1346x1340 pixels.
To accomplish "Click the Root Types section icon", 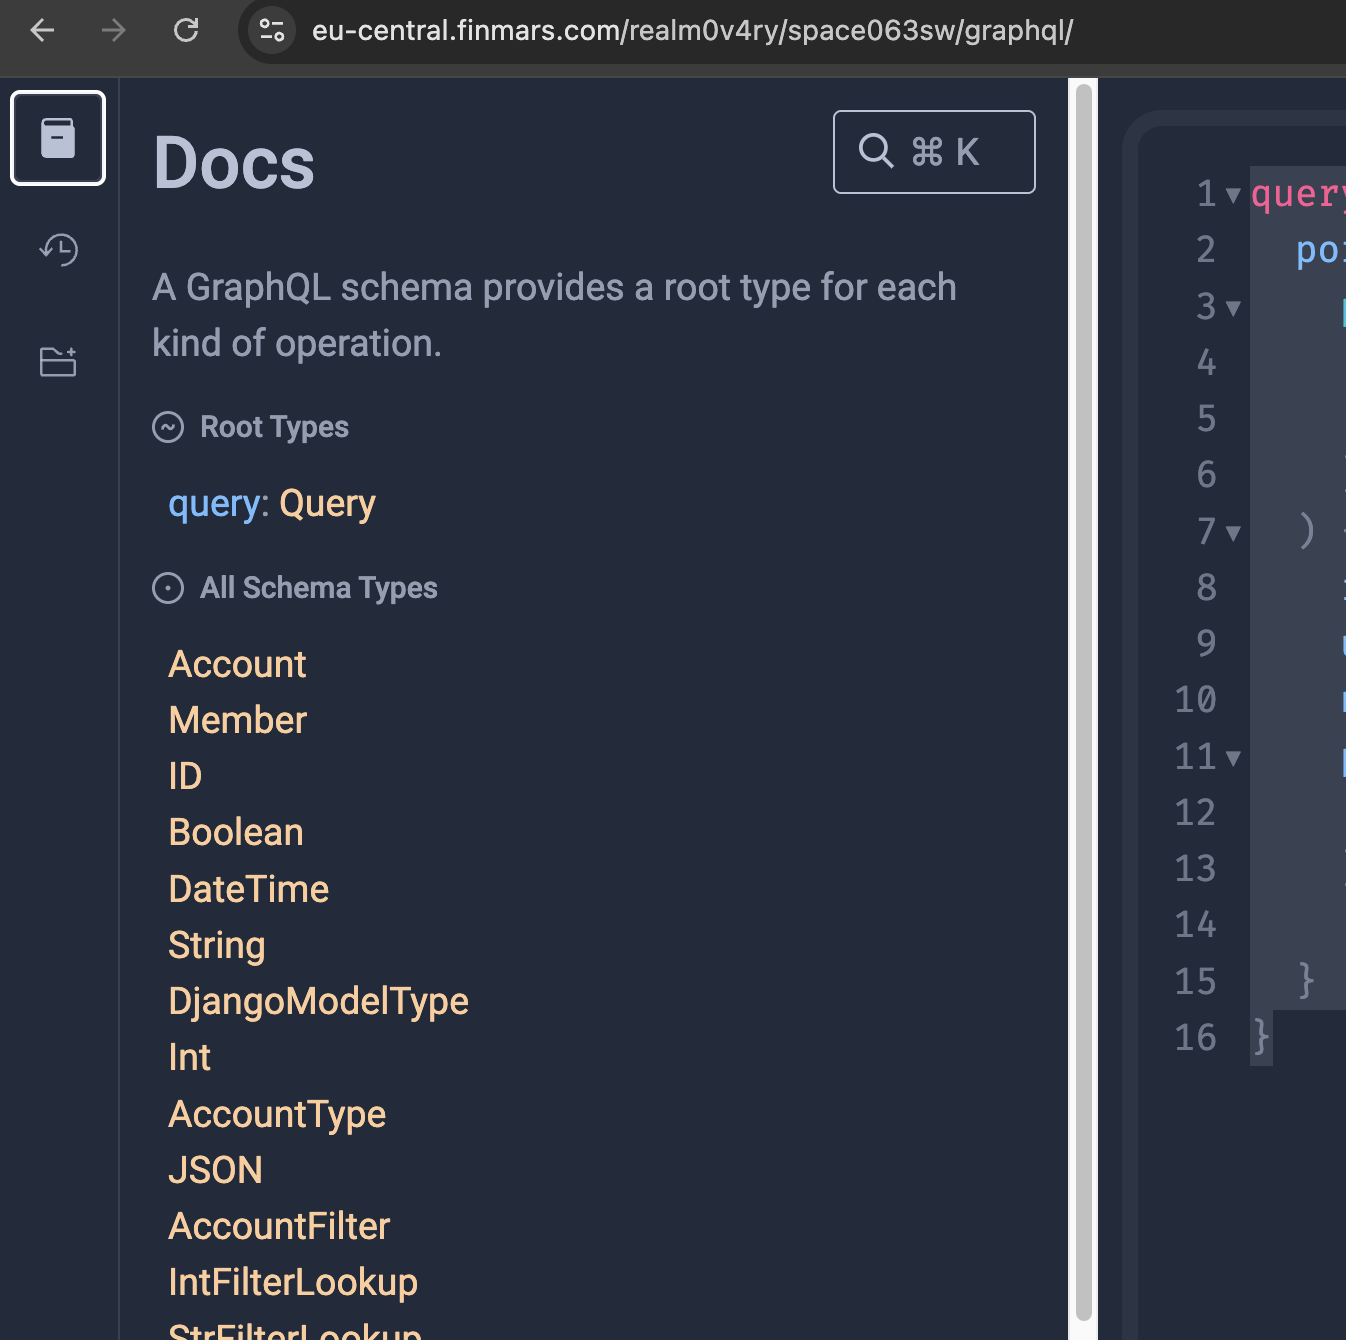I will 168,427.
